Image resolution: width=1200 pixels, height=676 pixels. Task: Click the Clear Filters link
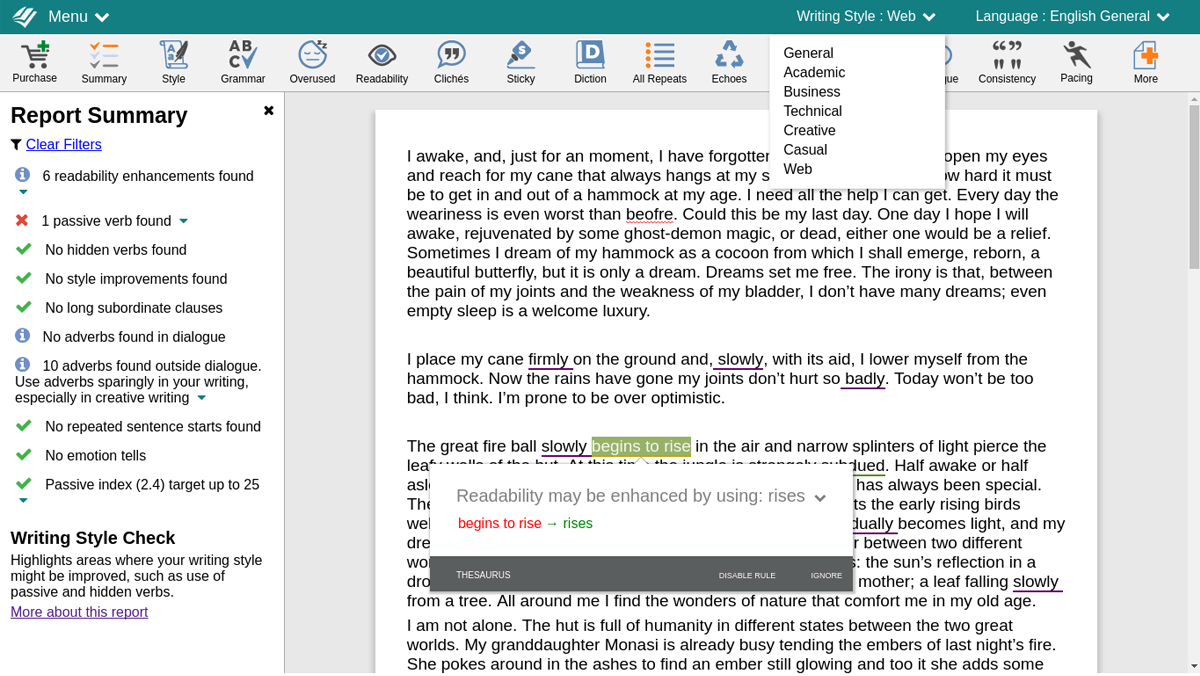tap(62, 144)
